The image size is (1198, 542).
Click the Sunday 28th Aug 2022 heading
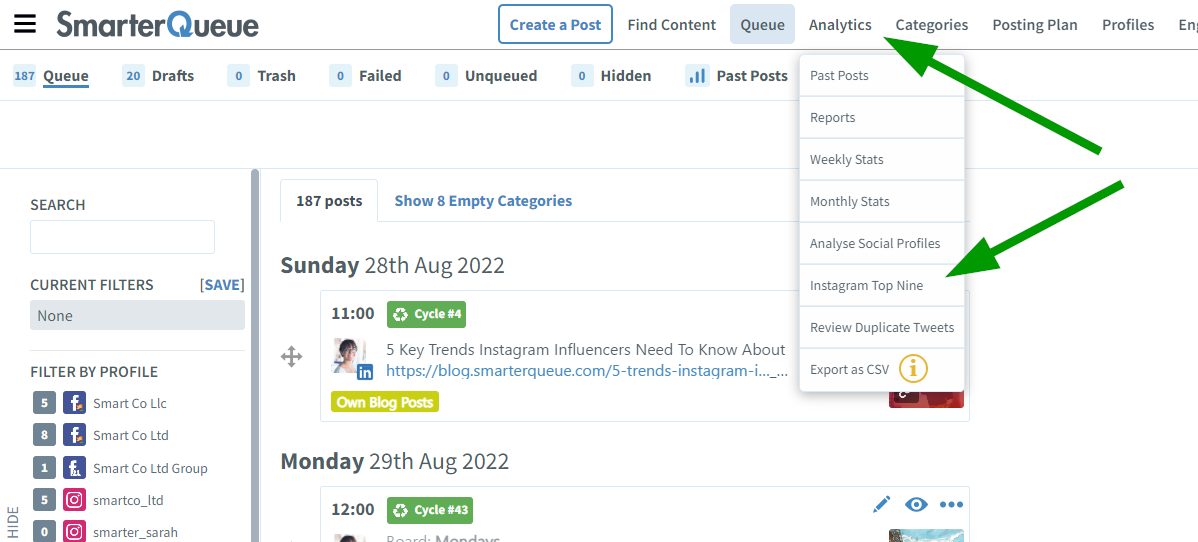point(393,266)
